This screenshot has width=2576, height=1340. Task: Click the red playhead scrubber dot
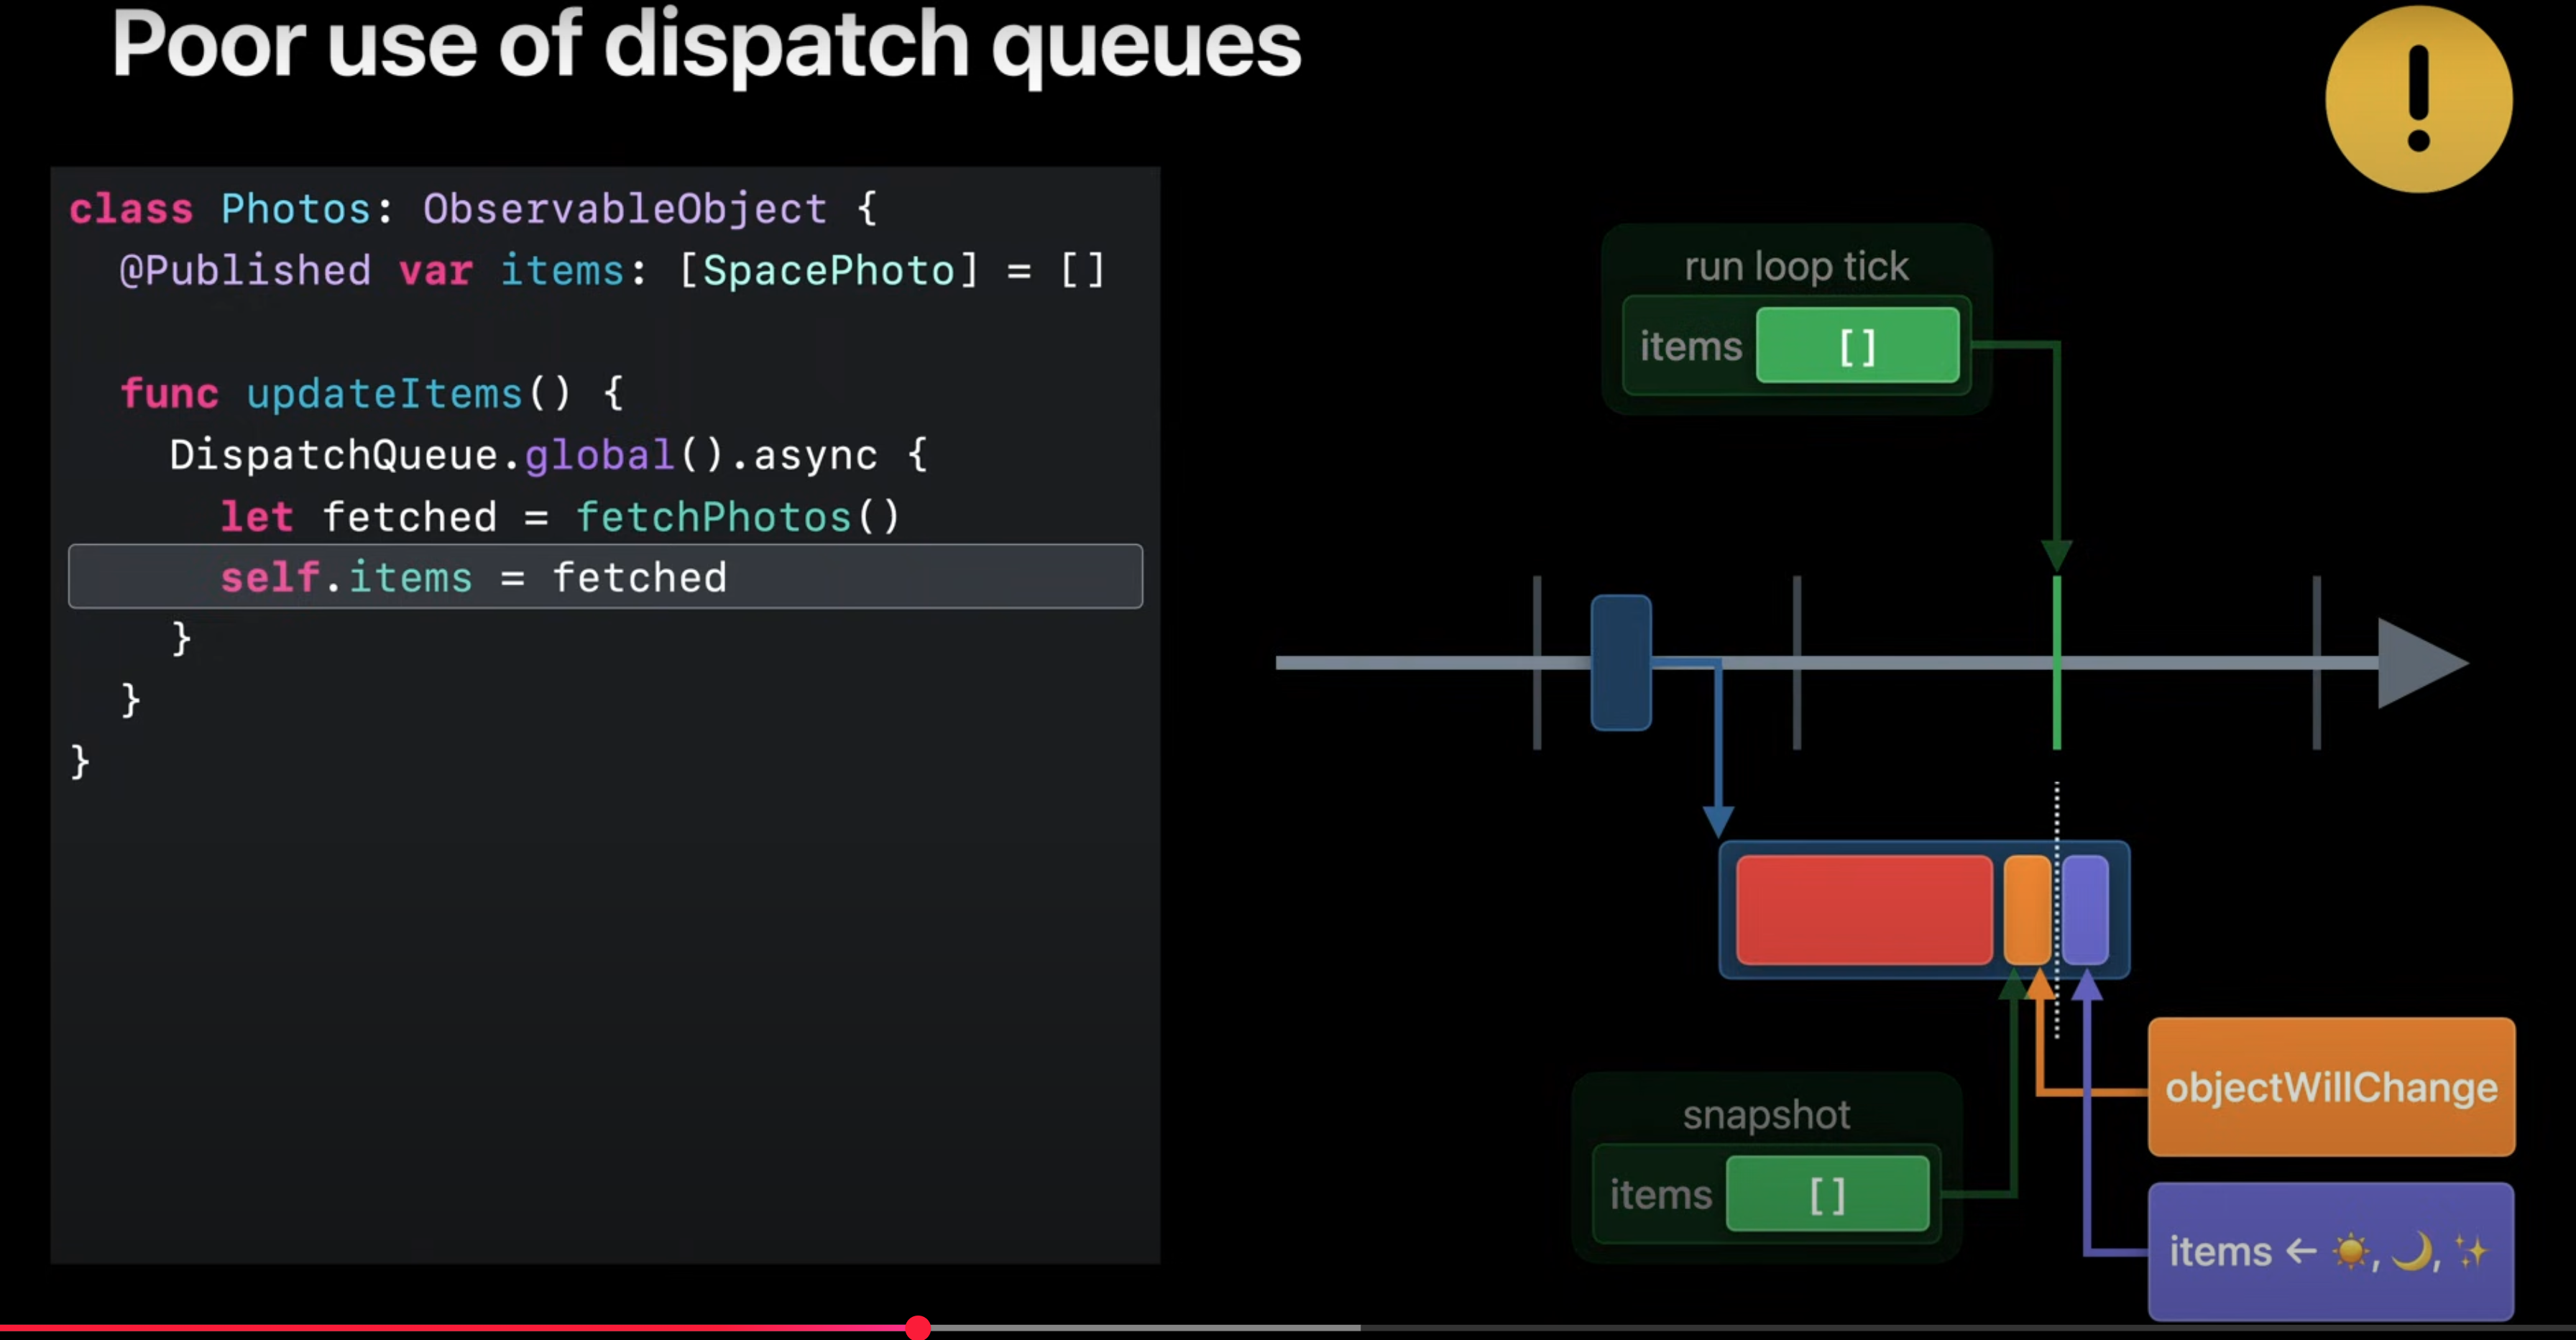coord(918,1328)
